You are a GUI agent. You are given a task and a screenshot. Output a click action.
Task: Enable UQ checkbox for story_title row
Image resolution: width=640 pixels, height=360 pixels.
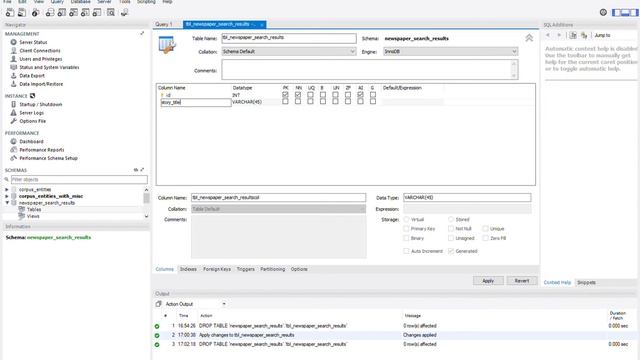tap(311, 101)
